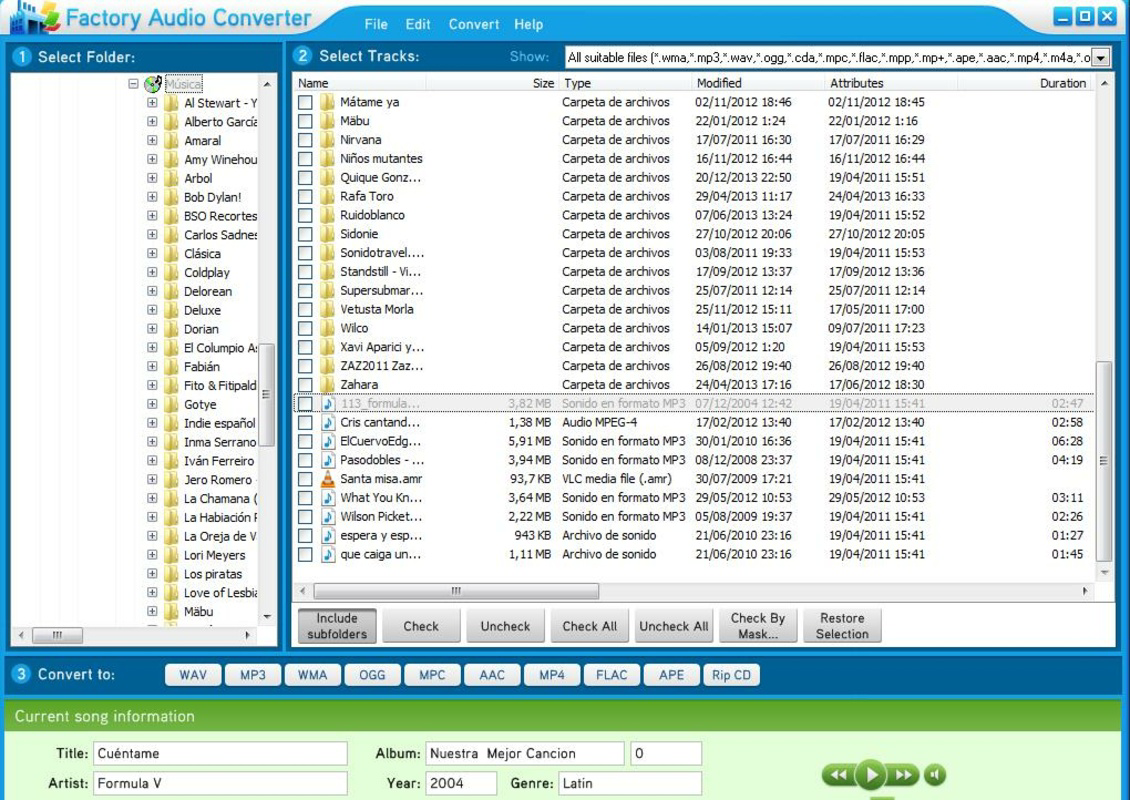Open the Help menu
This screenshot has height=800, width=1130.
(528, 24)
